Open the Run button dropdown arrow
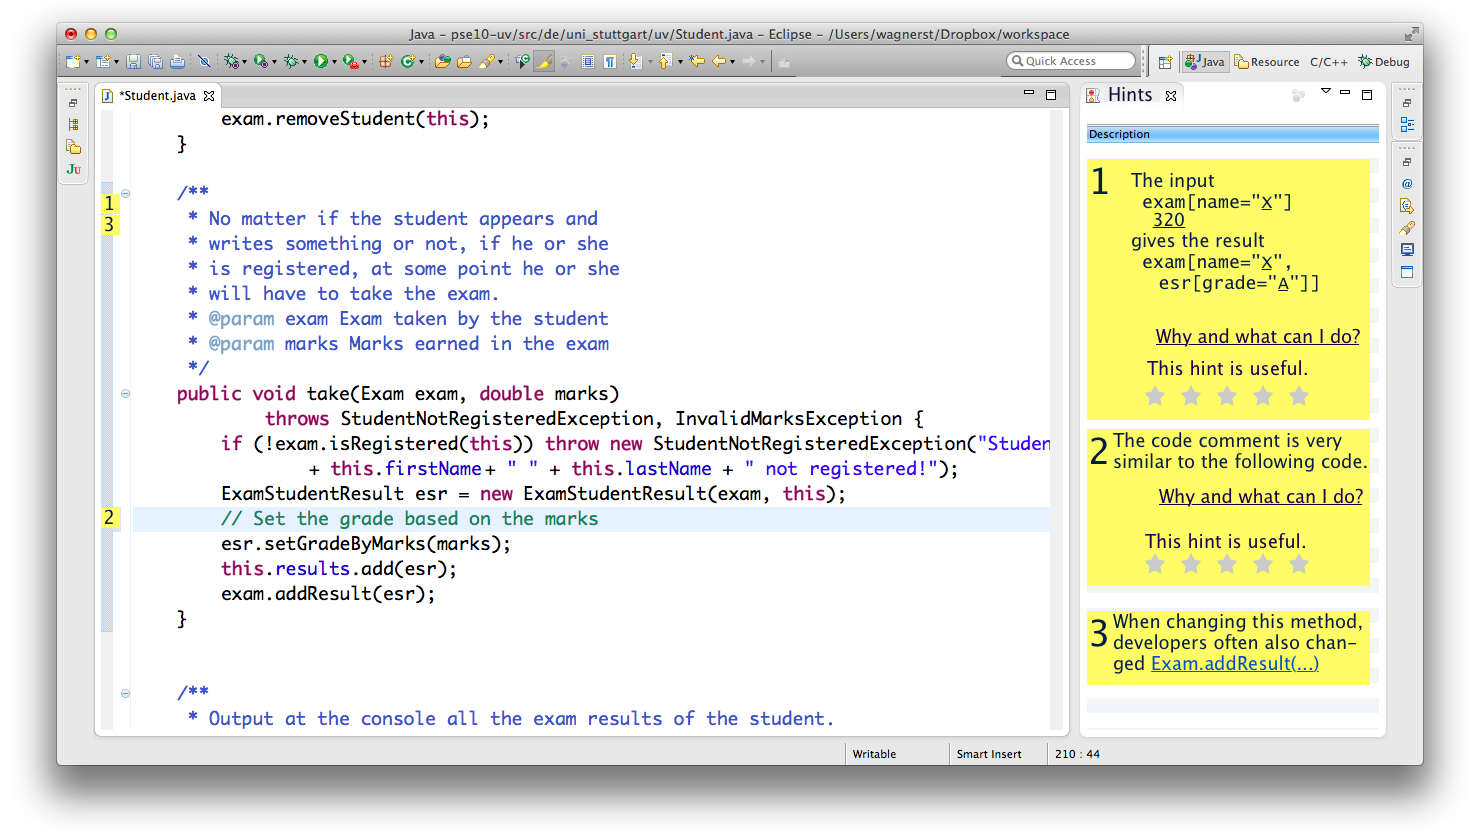Screen dimensions: 1480x832 [x=334, y=62]
